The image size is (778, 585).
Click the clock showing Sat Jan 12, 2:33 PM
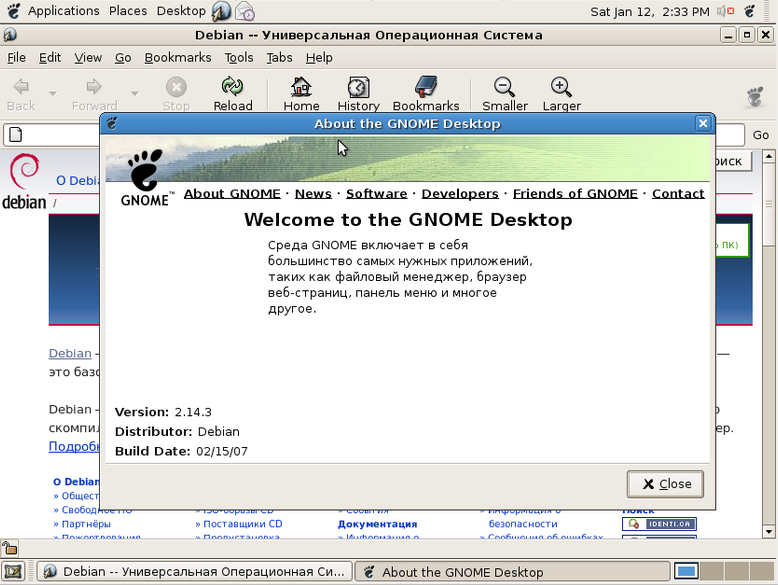[649, 11]
